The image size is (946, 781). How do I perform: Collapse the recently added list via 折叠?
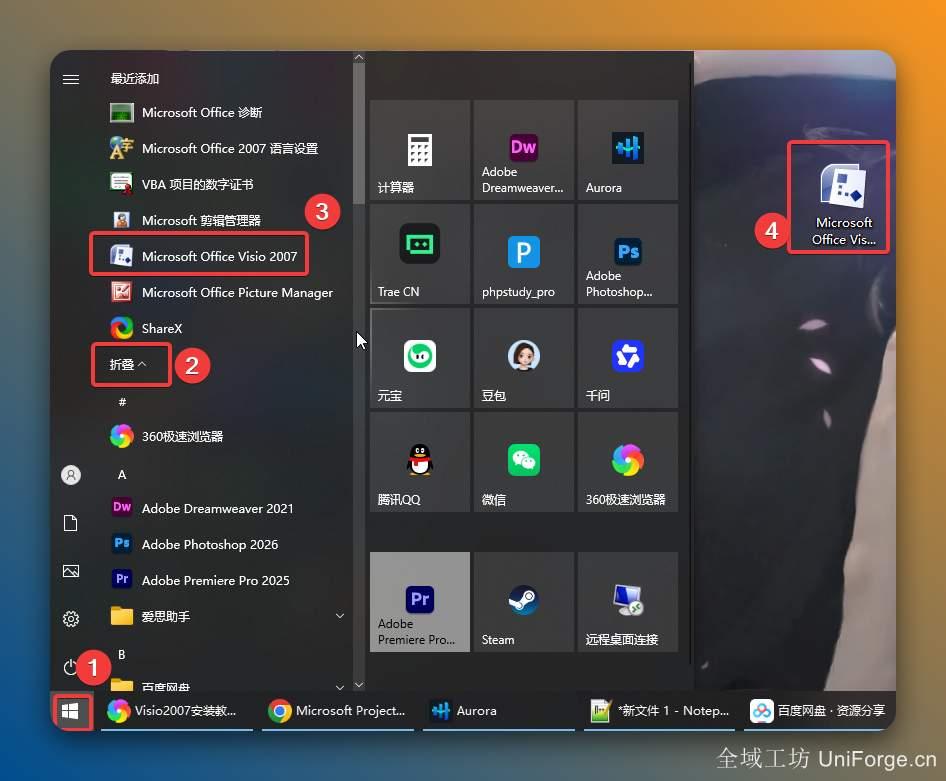(128, 364)
